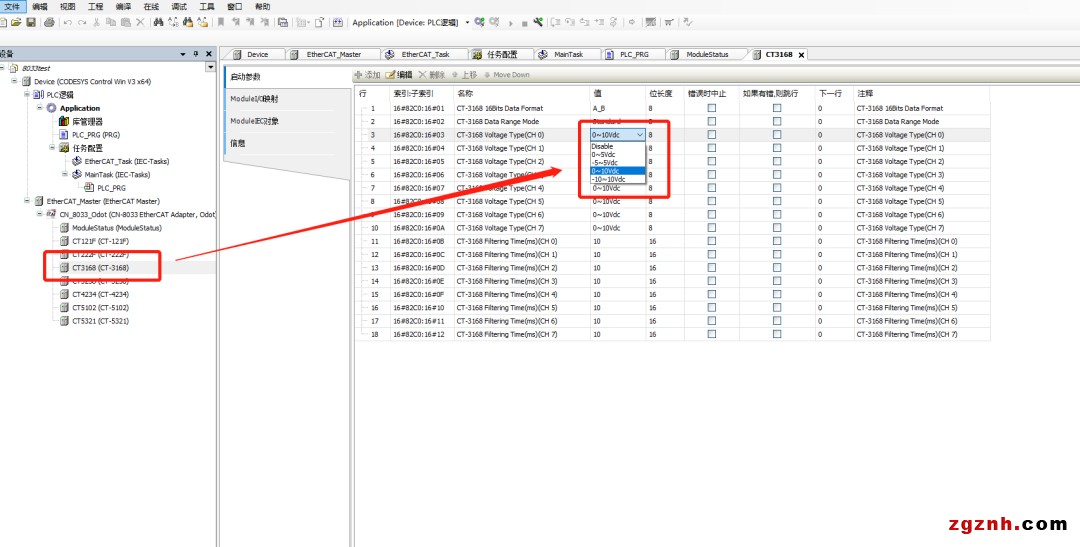This screenshot has width=1080, height=547.
Task: Open the Voltage Type CH 0 value dropdown
Action: click(639, 134)
